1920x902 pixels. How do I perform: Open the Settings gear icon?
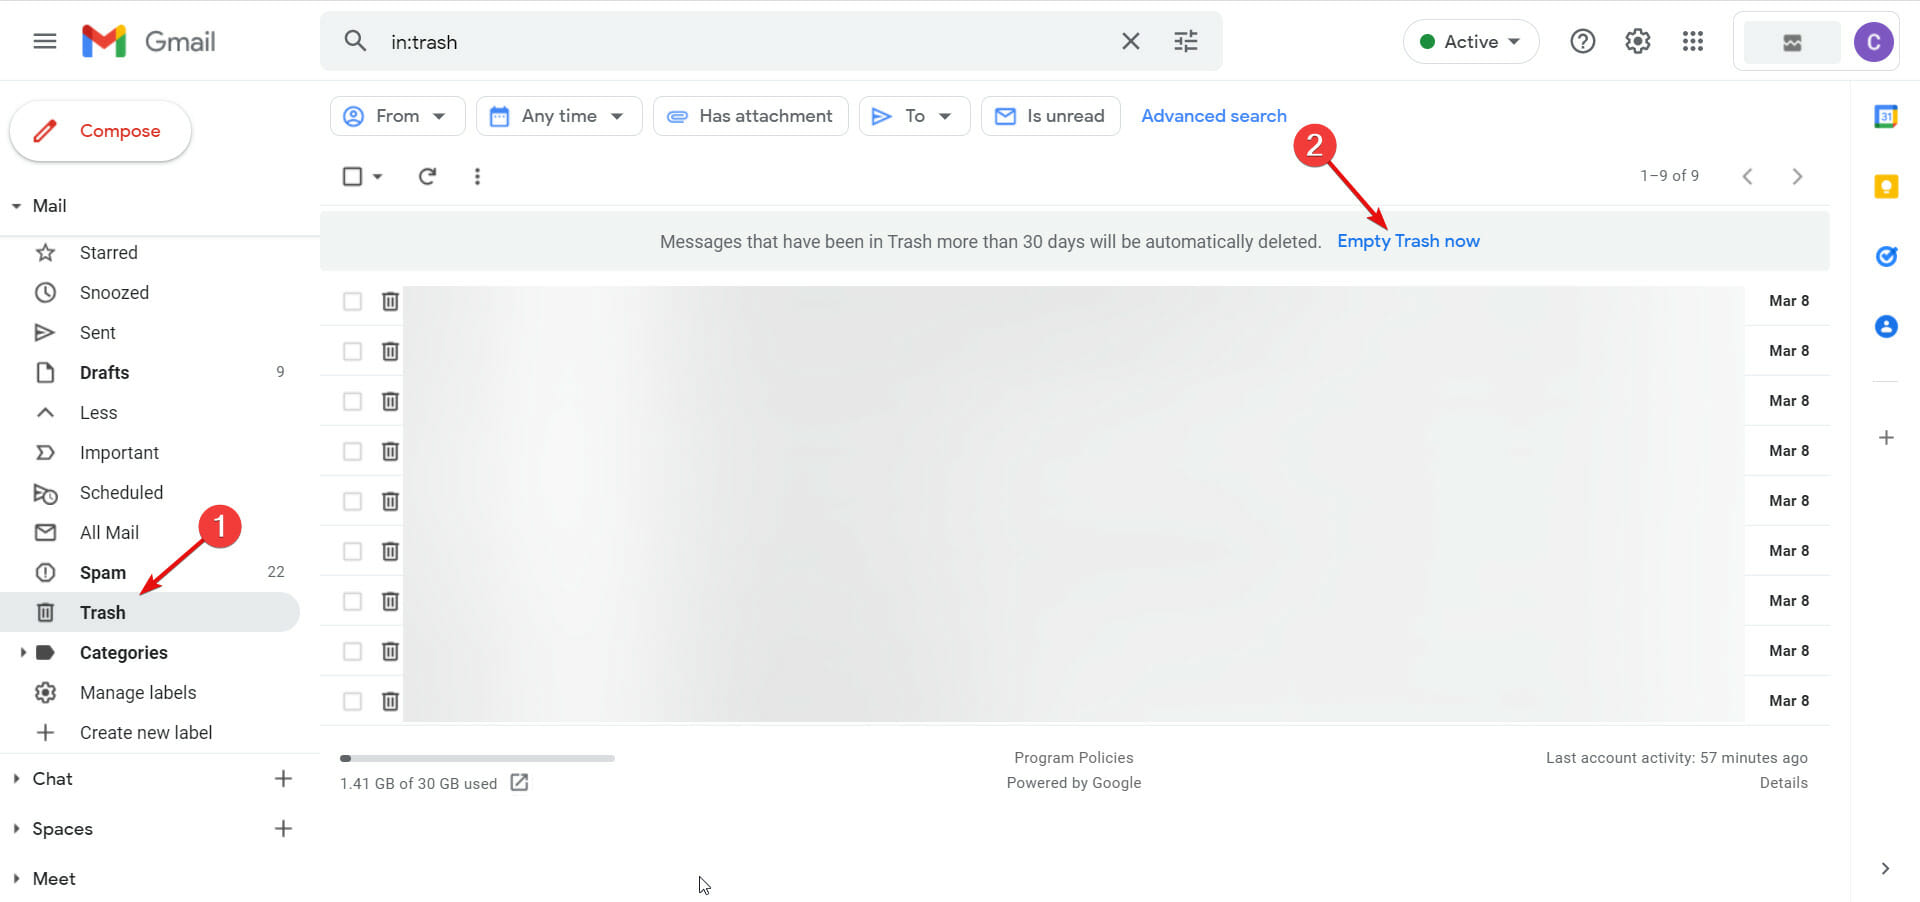point(1637,41)
